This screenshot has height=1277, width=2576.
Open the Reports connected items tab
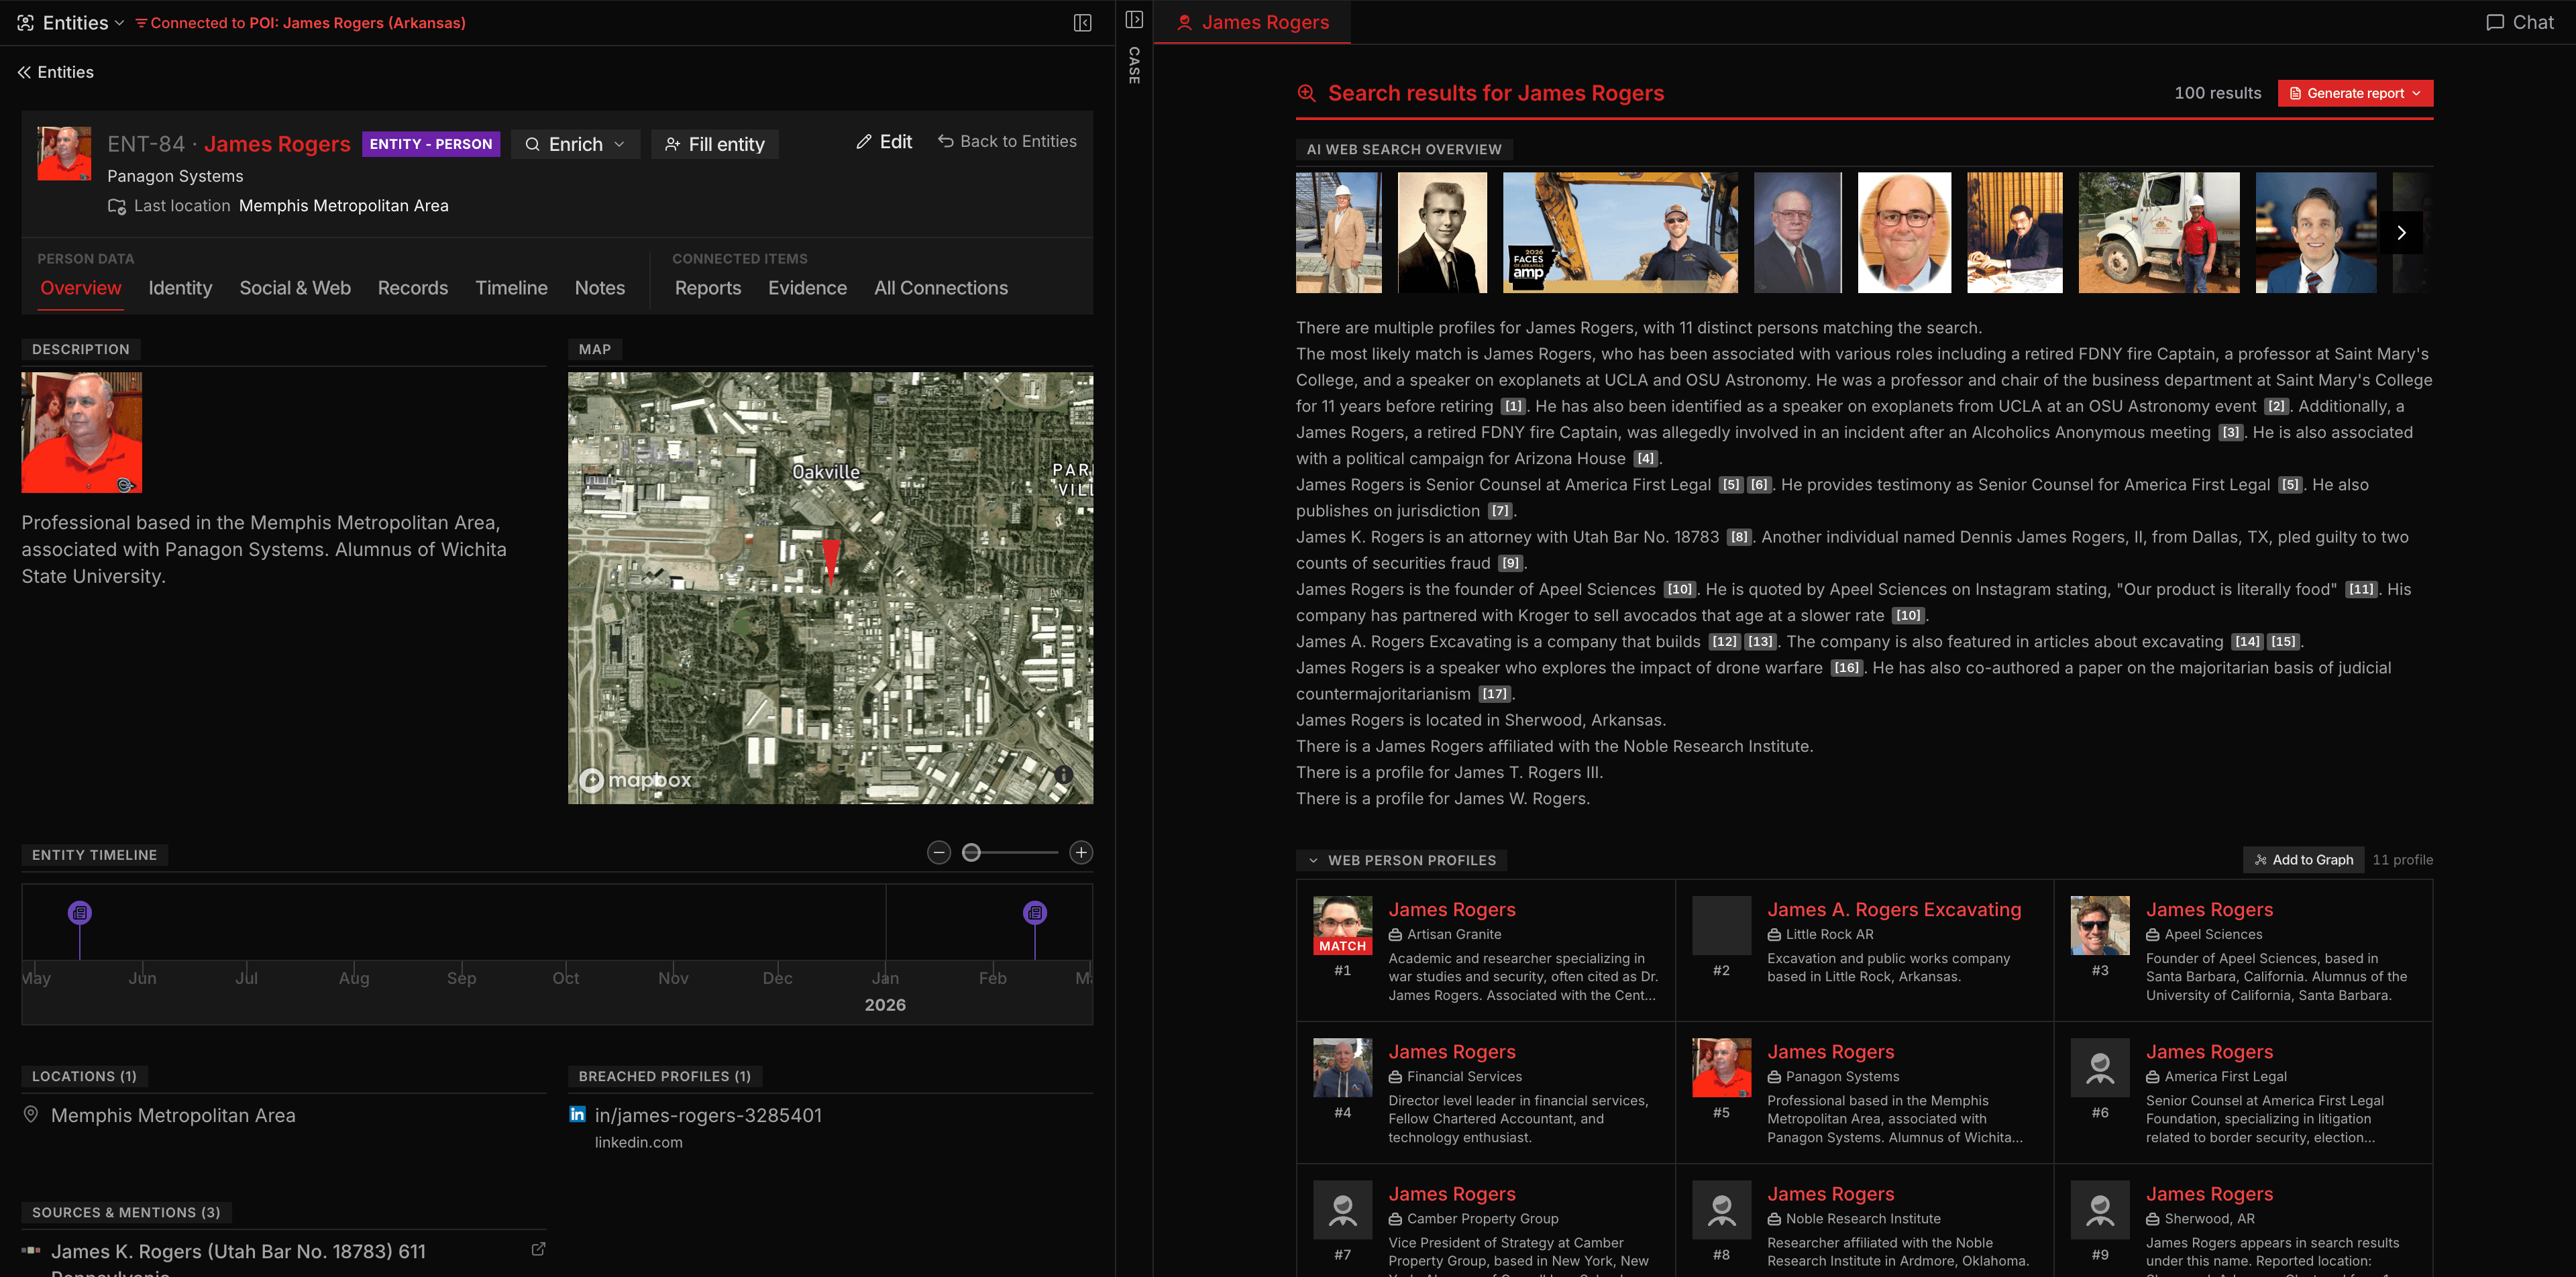pos(708,288)
